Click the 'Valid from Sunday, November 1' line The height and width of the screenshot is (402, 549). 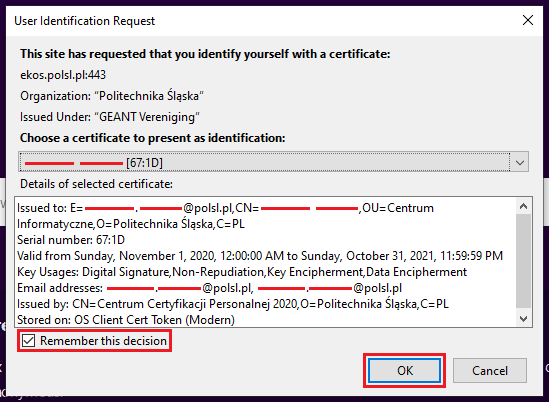coord(259,256)
